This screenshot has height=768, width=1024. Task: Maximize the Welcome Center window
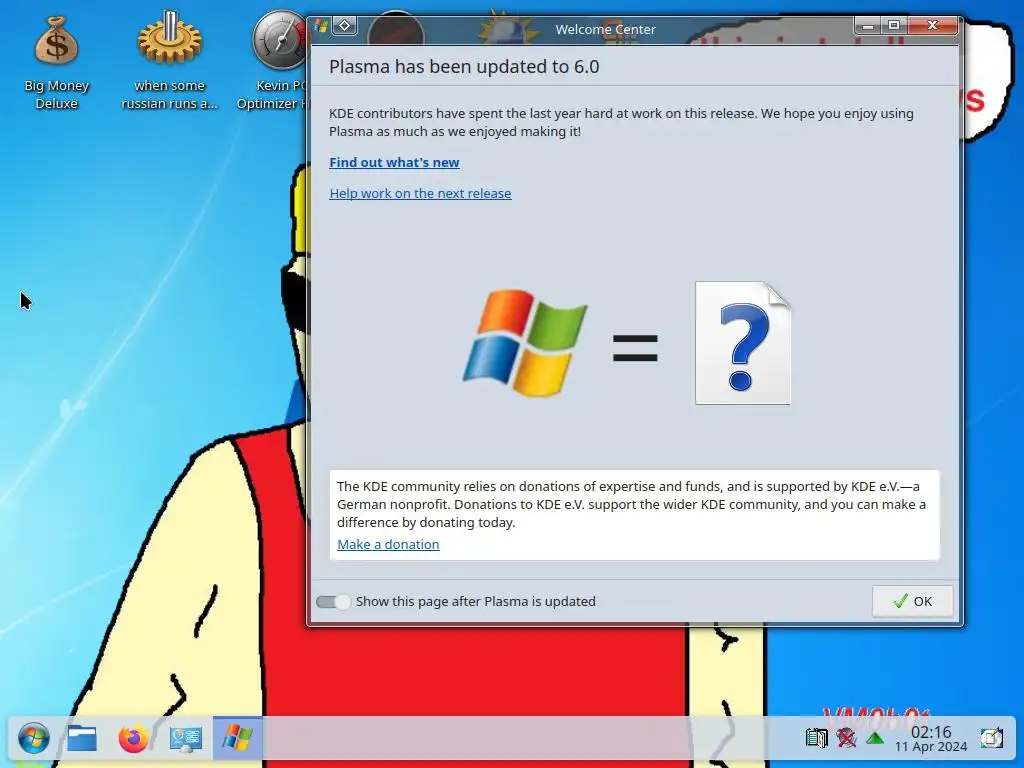click(x=893, y=26)
